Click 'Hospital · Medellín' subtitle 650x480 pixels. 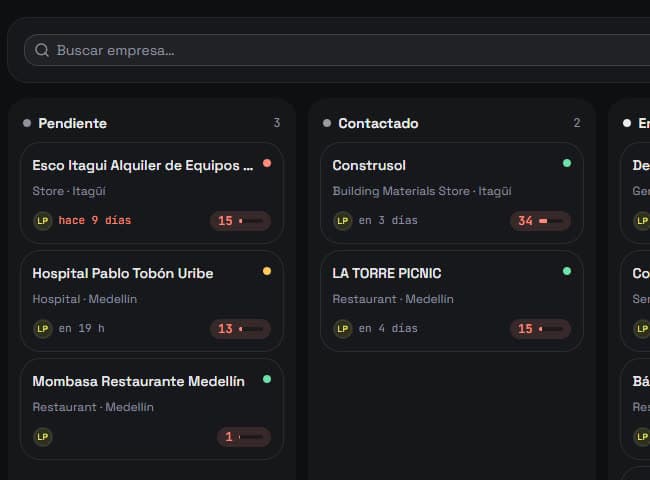tap(85, 299)
